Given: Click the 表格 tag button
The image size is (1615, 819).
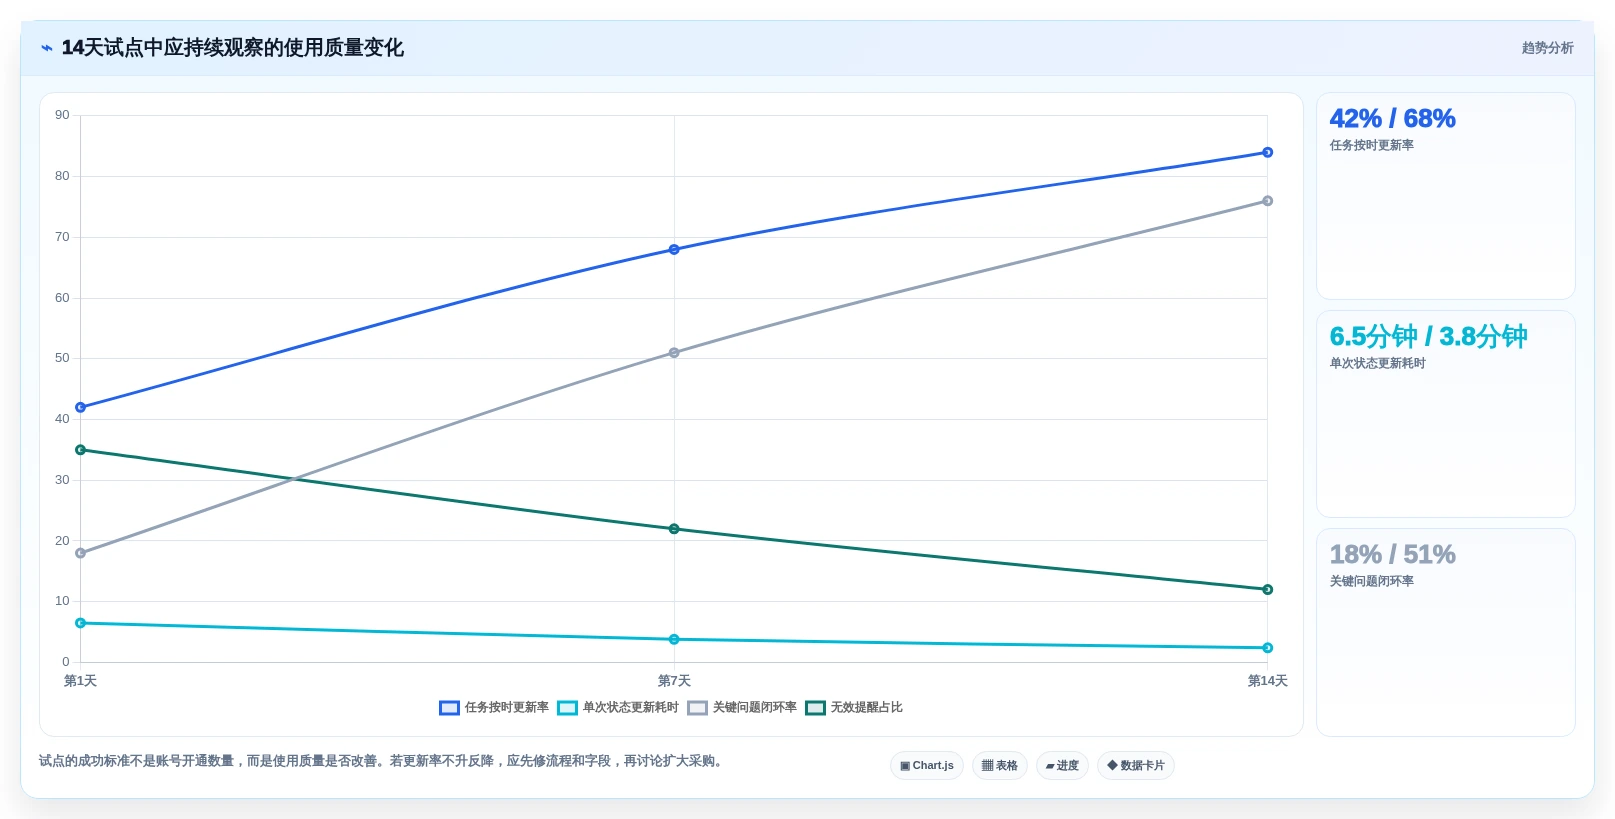Looking at the screenshot, I should coord(1000,766).
